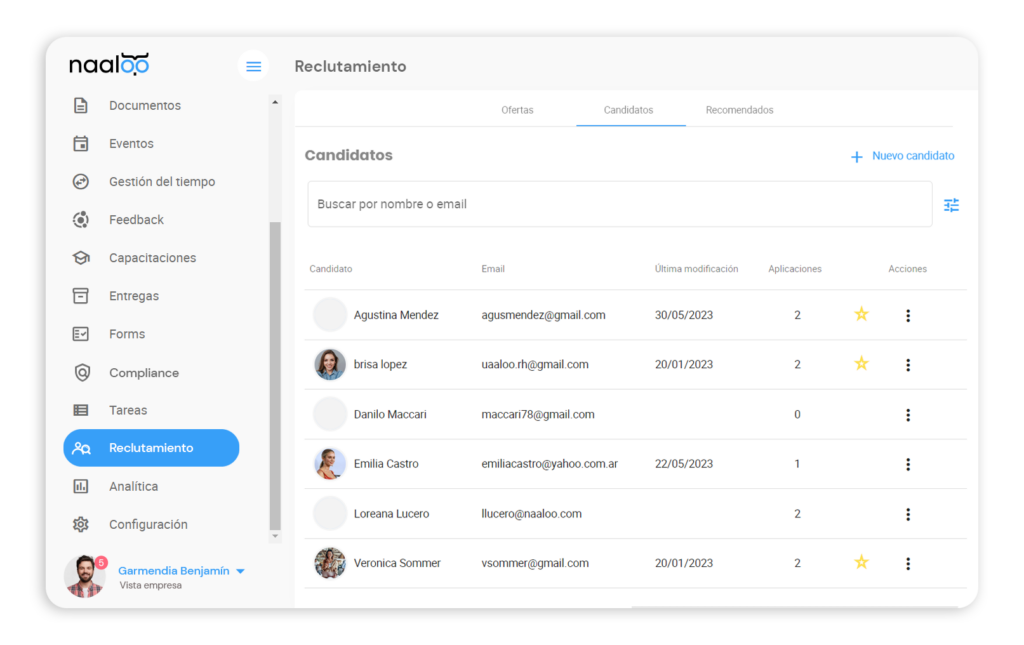Click sidebar scroll up arrow
This screenshot has height=645, width=1024.
[275, 102]
